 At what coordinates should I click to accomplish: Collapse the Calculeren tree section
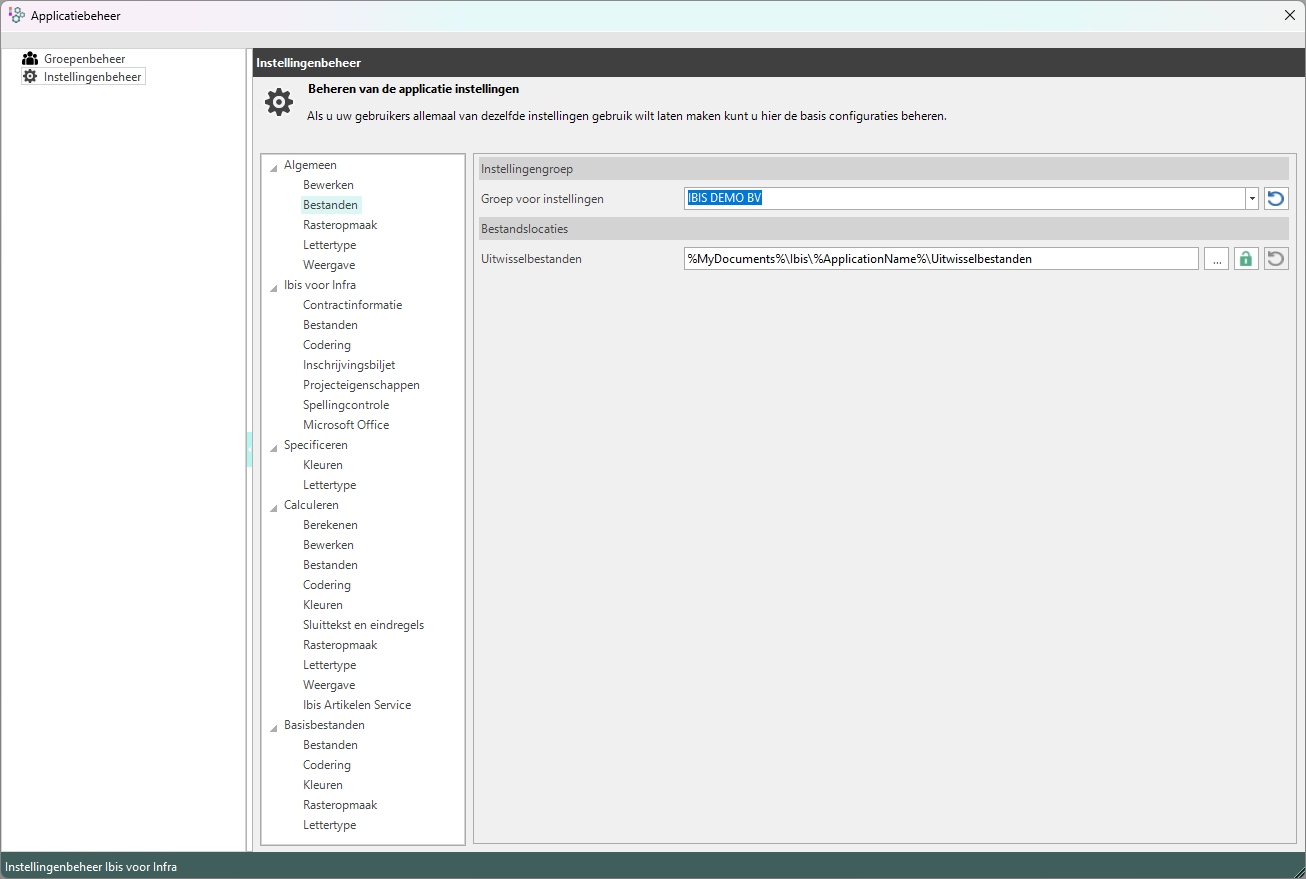(x=274, y=507)
